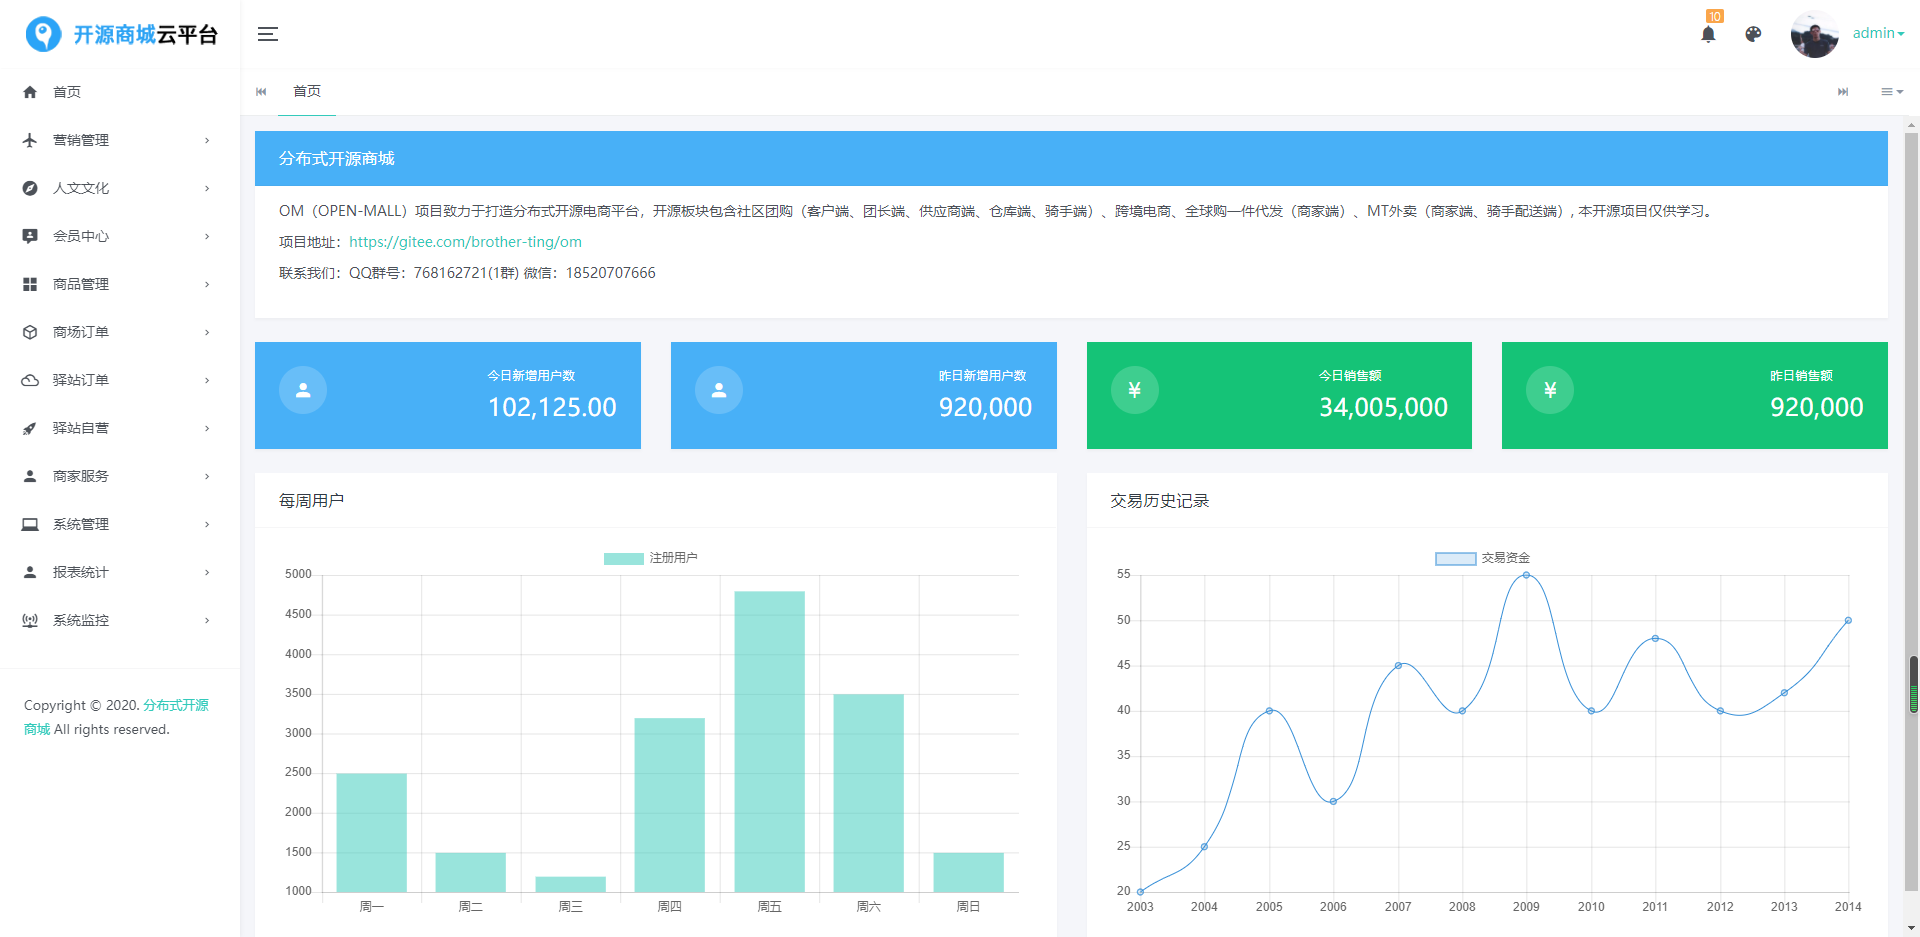Screen dimensions: 1920x937
Task: Click the 分布式开源商城 panel header
Action: click(x=1071, y=159)
